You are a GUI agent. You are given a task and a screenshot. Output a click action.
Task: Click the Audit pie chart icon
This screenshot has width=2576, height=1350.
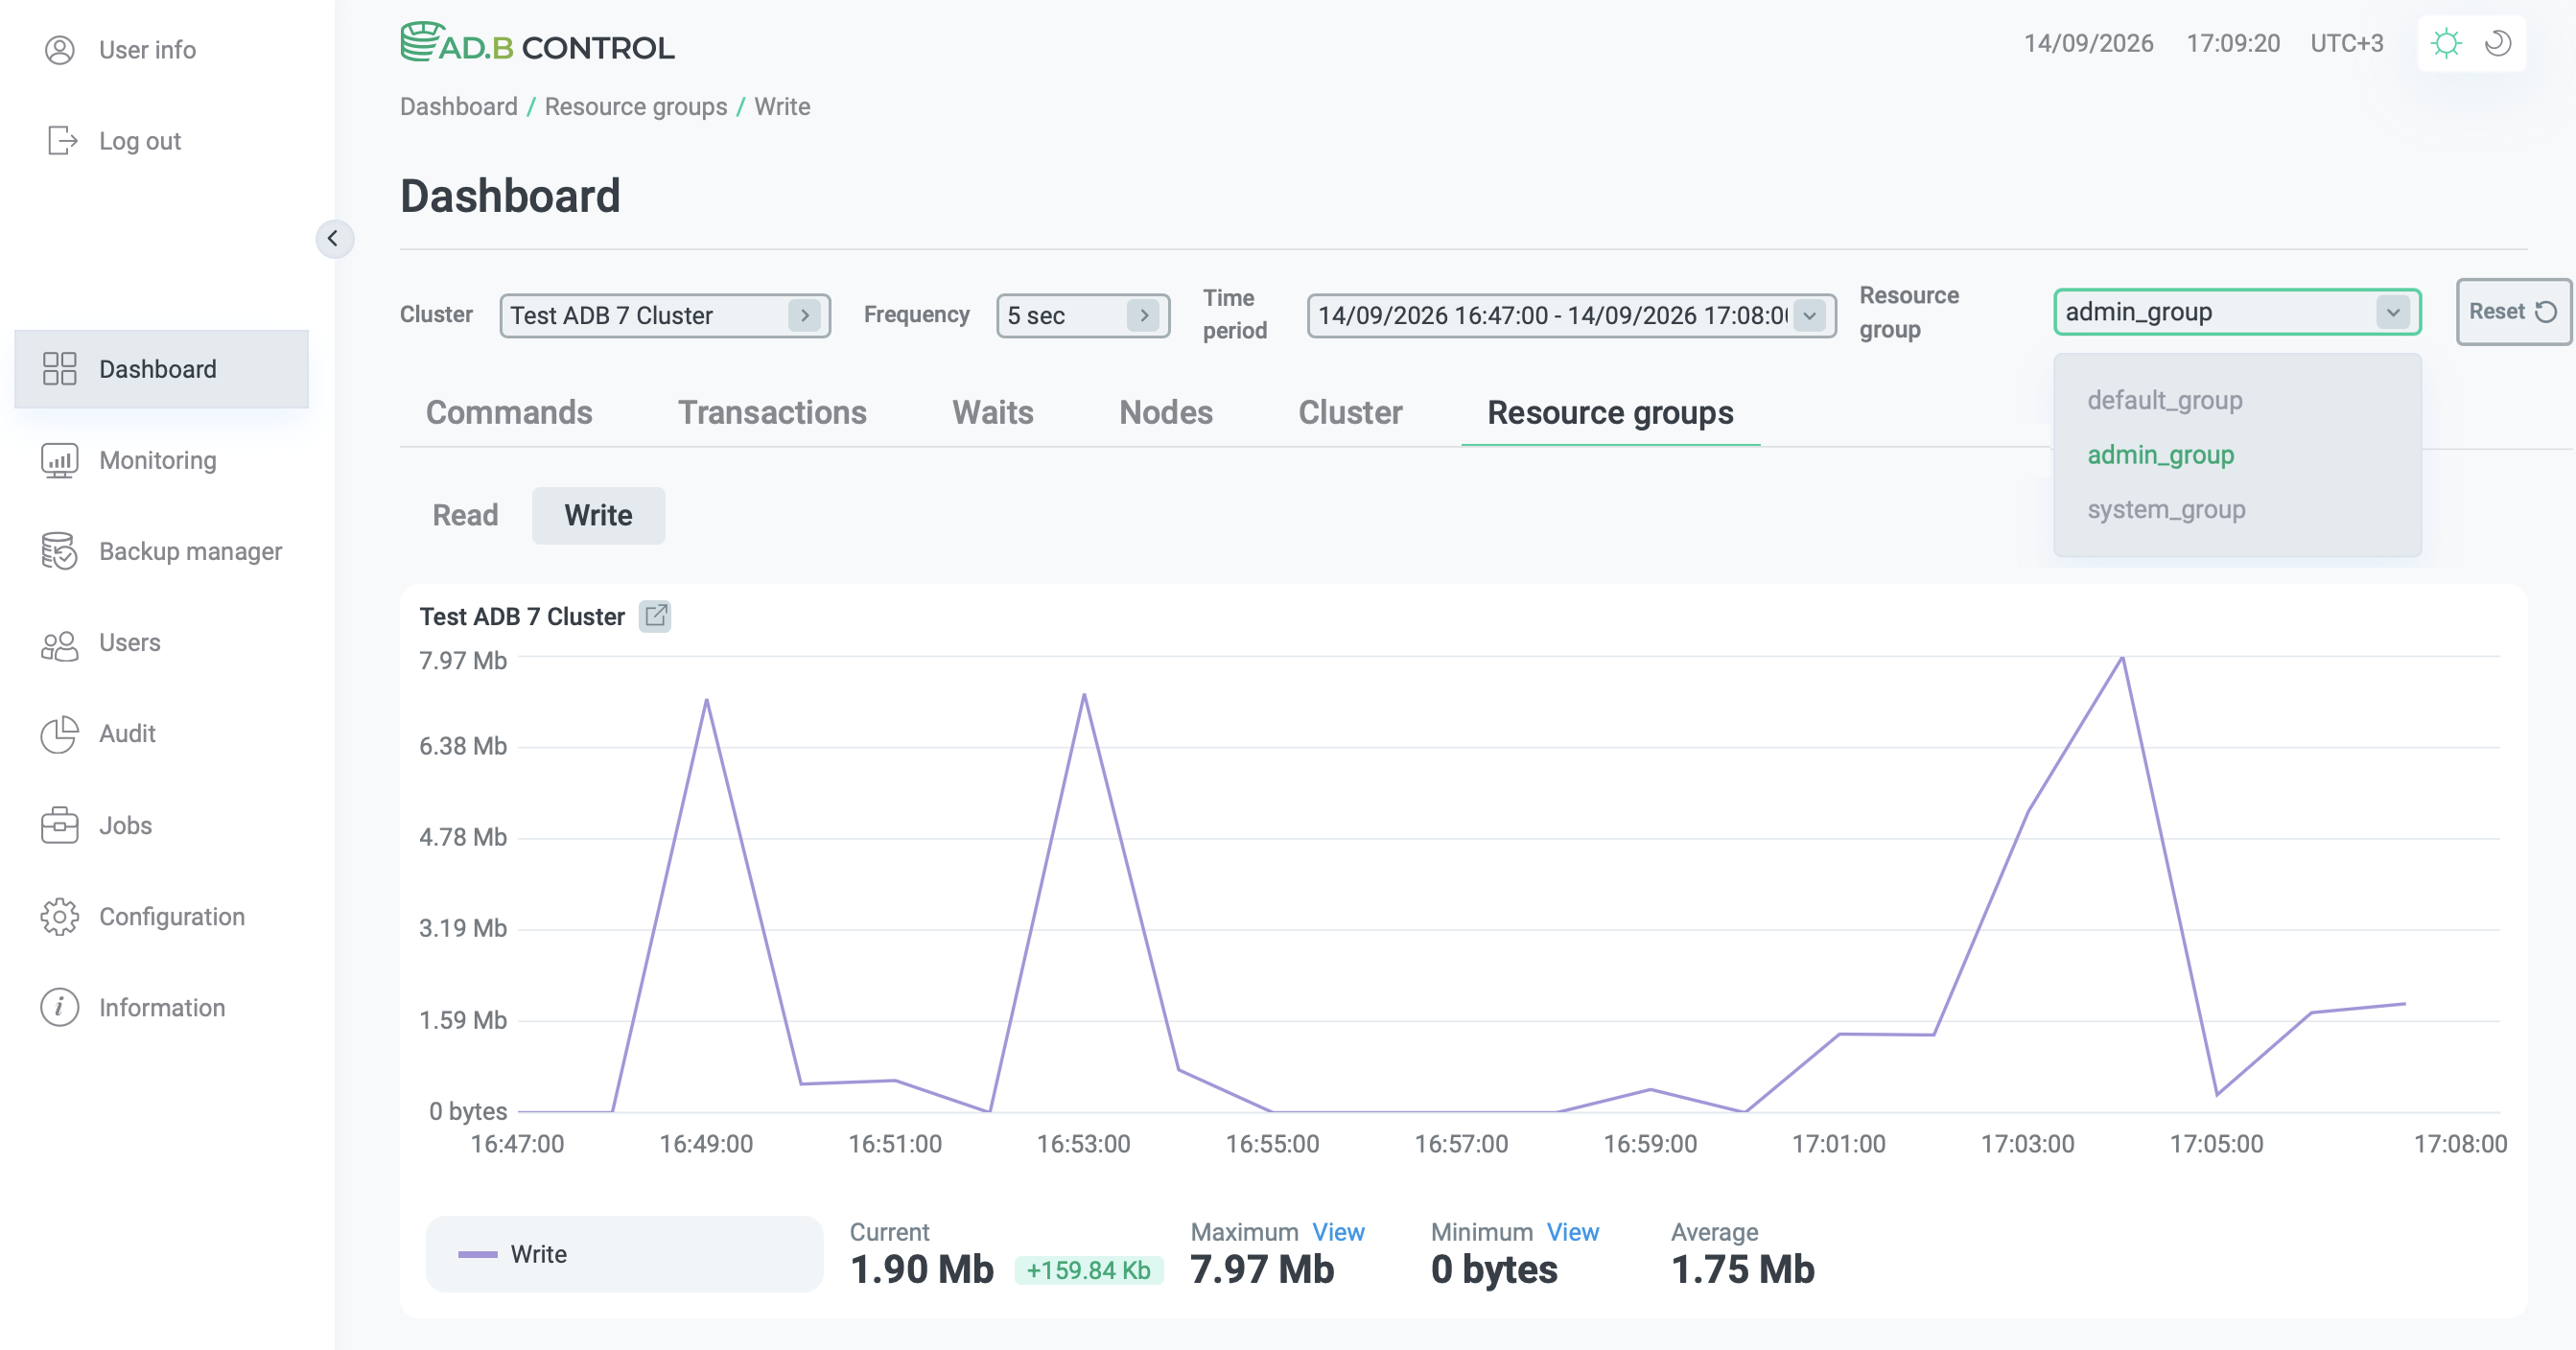tap(60, 734)
